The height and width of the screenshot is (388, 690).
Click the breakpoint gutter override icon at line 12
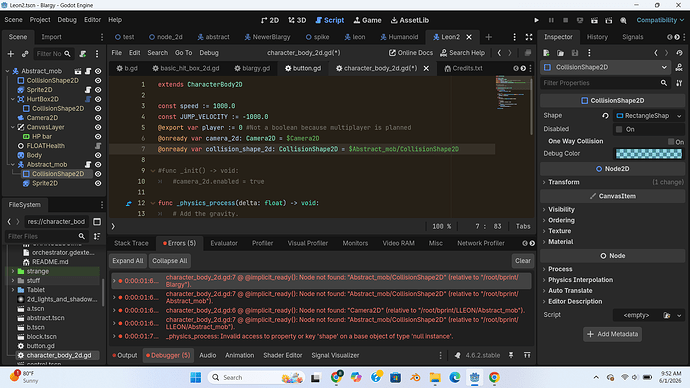click(x=128, y=203)
